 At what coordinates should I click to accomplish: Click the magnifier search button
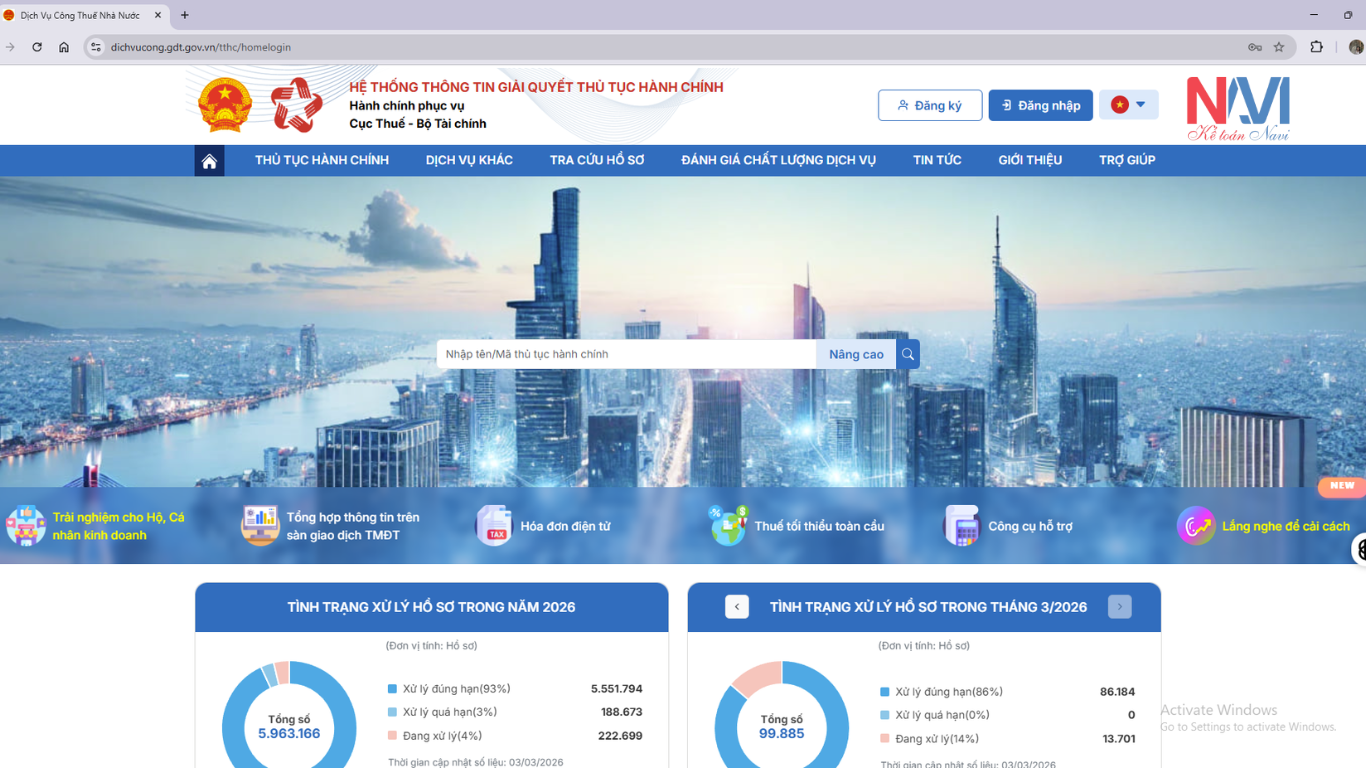pyautogui.click(x=908, y=354)
